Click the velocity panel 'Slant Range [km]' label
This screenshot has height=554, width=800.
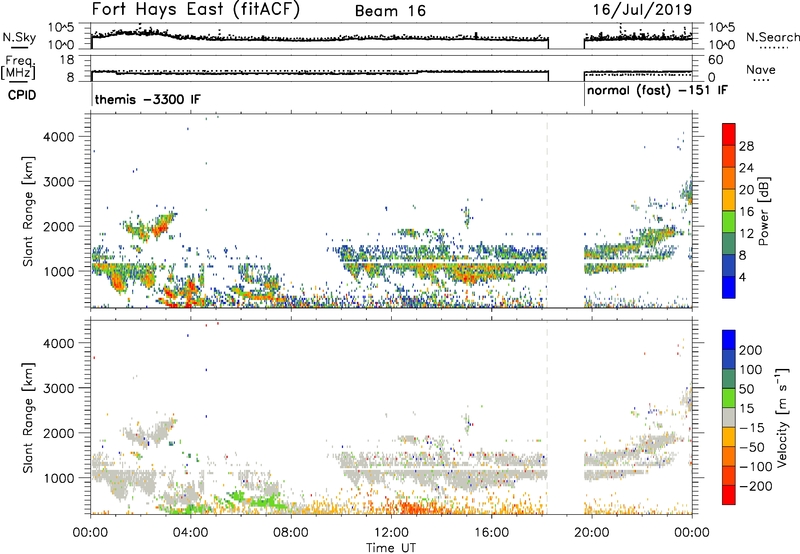click(28, 417)
